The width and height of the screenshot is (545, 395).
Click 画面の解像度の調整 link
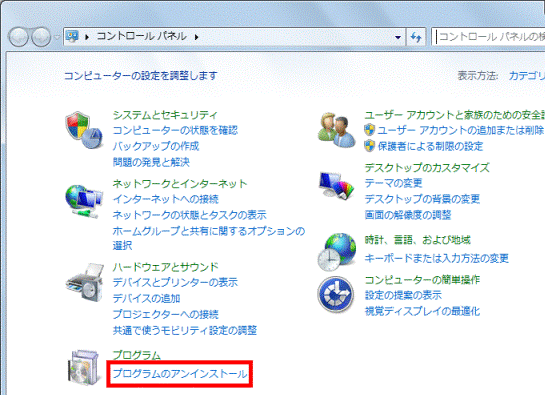point(408,215)
